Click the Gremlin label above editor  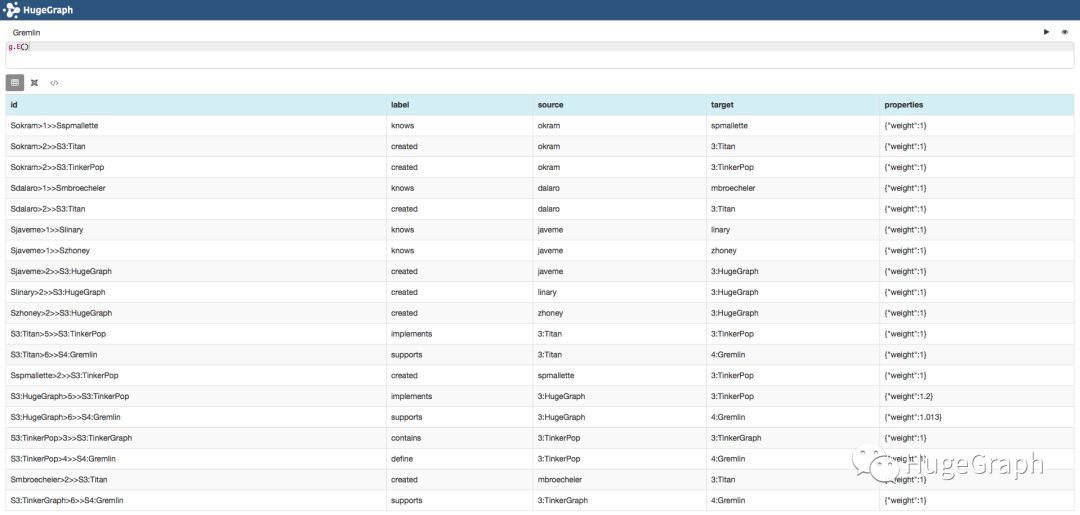click(x=26, y=32)
